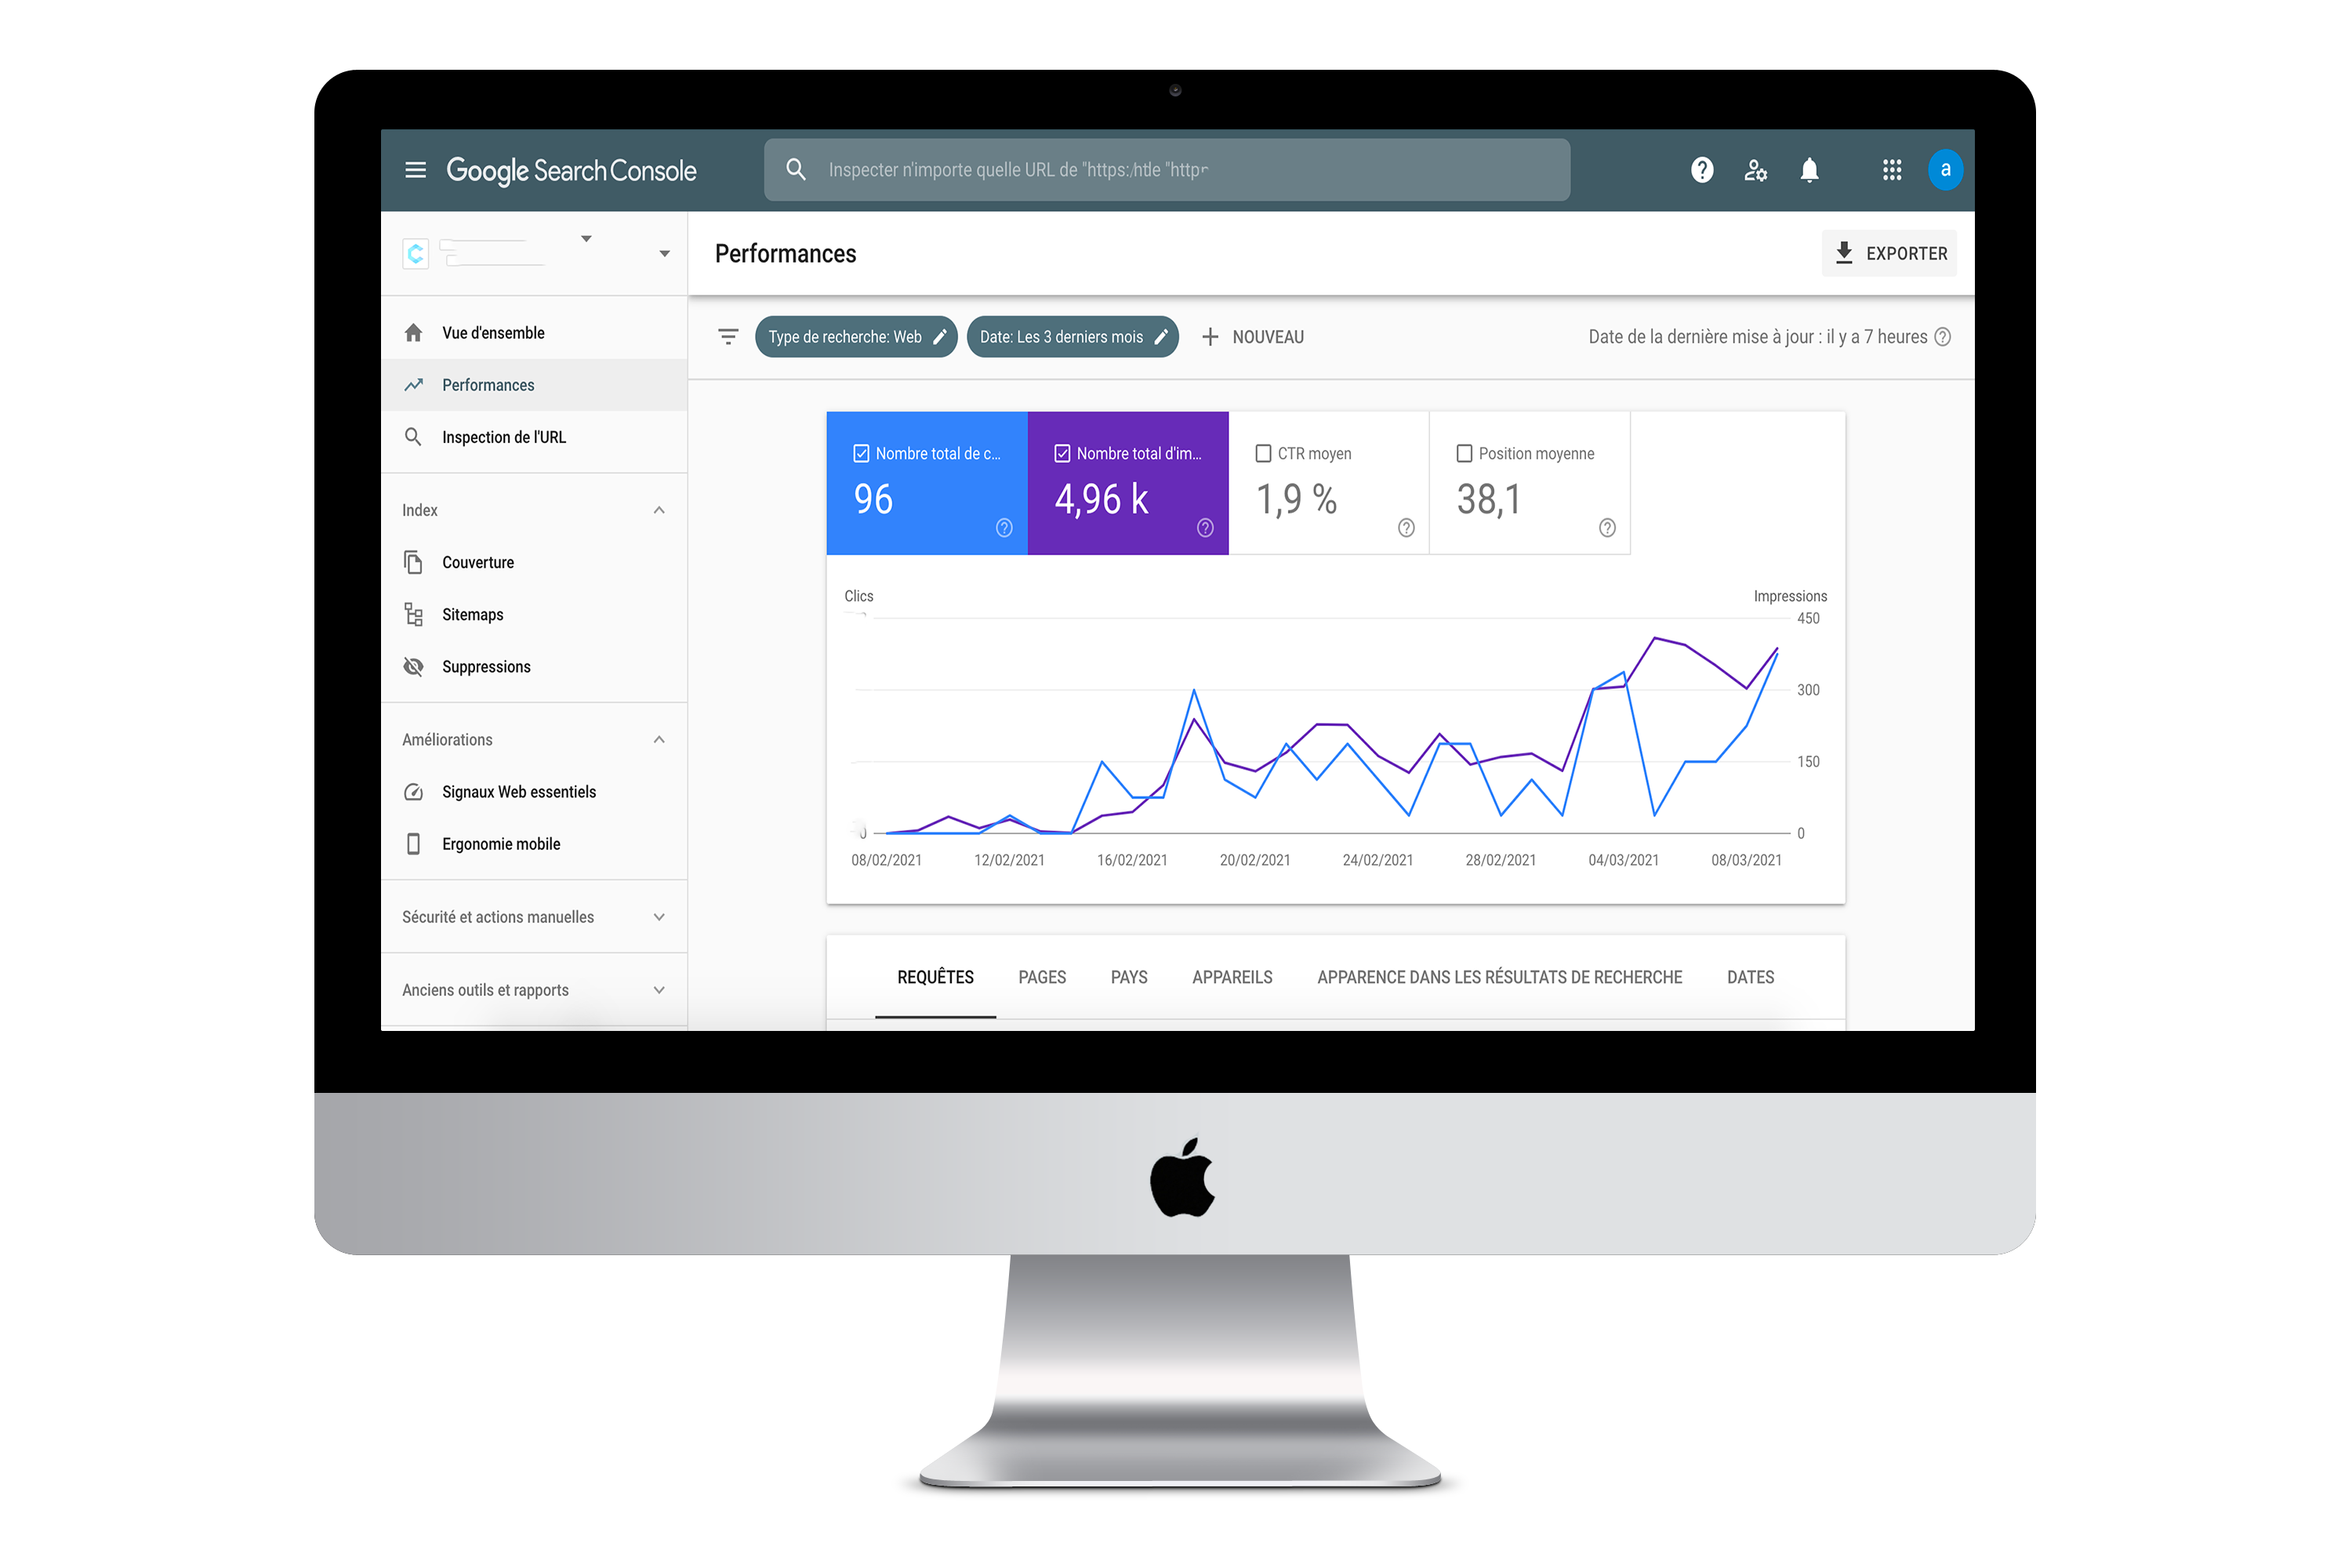
Task: Click the Ergonomie mobile icon
Action: point(415,844)
